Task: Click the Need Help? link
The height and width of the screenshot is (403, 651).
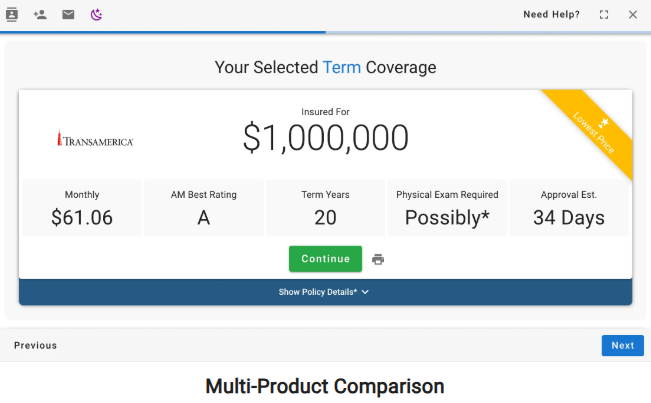Action: pos(551,15)
